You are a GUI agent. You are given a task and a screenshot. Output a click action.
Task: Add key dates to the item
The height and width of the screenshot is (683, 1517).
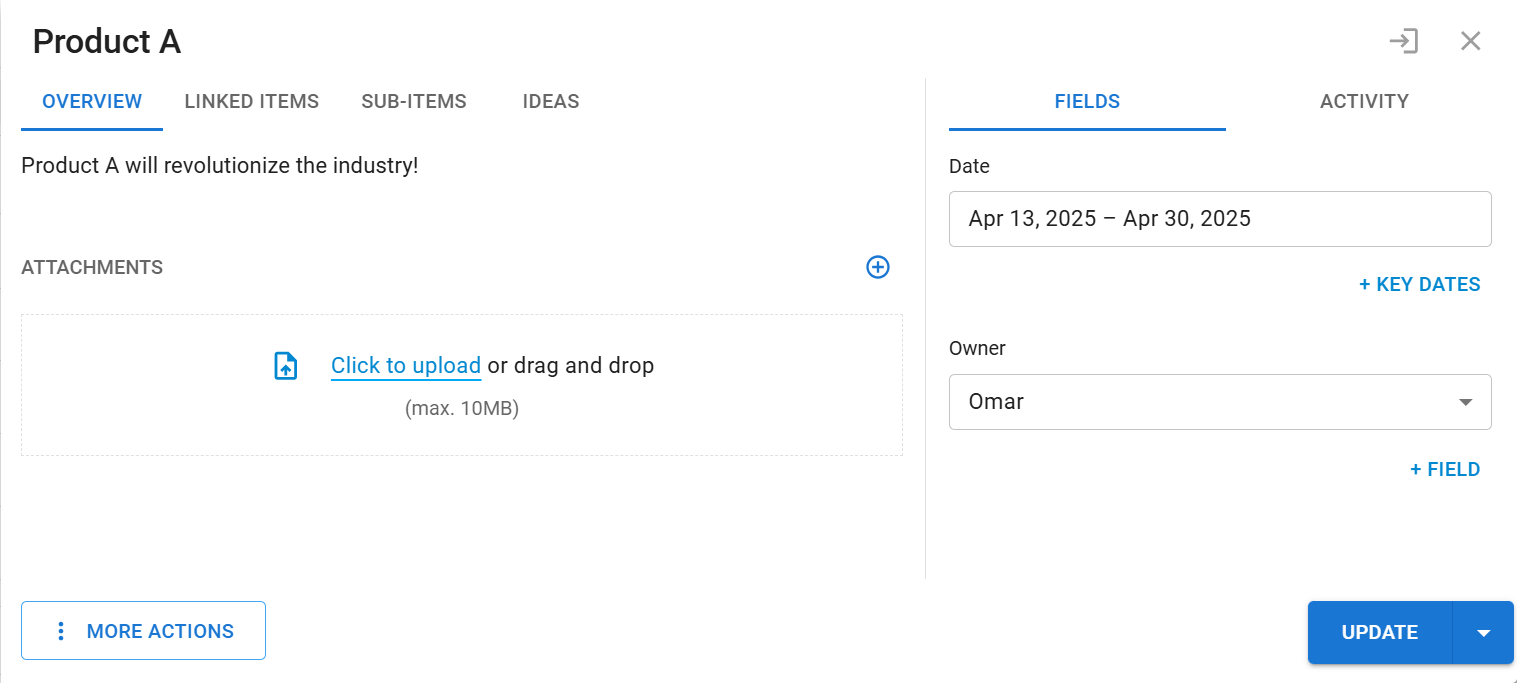coord(1419,284)
